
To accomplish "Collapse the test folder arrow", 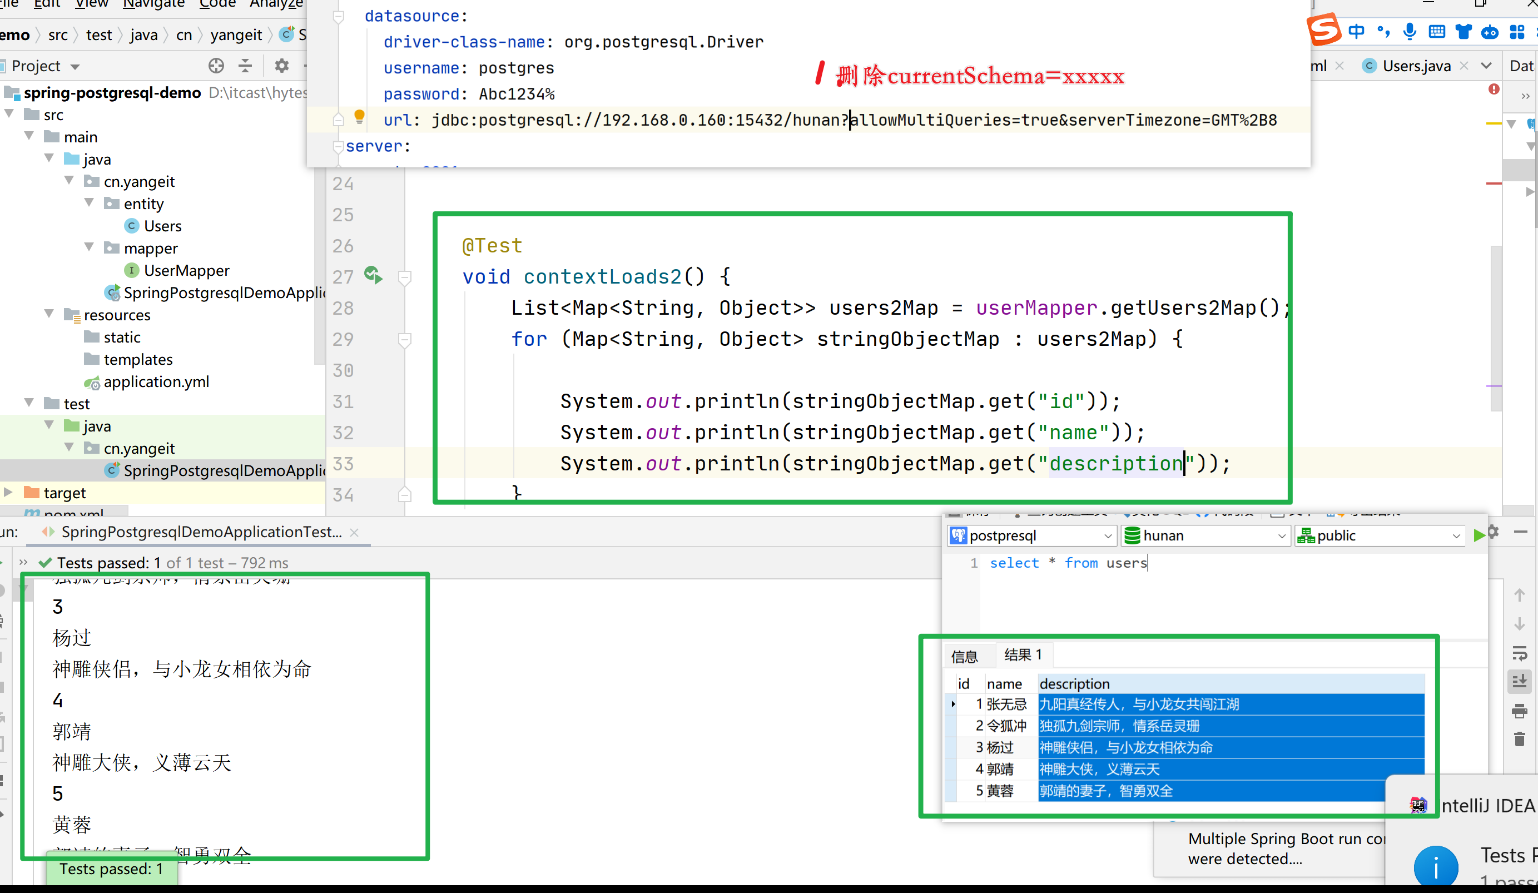I will [29, 403].
